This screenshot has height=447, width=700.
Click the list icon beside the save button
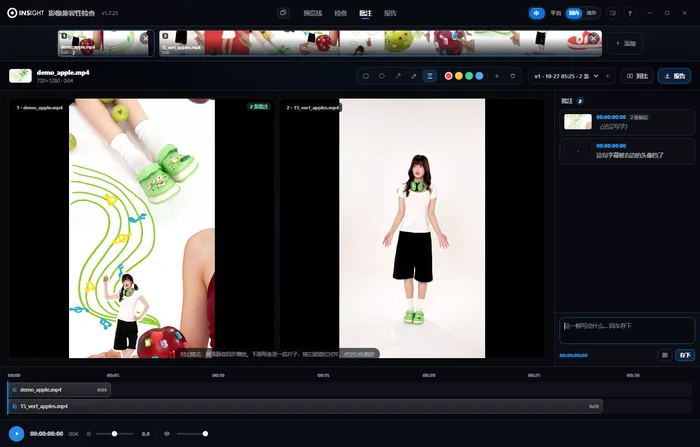[665, 355]
